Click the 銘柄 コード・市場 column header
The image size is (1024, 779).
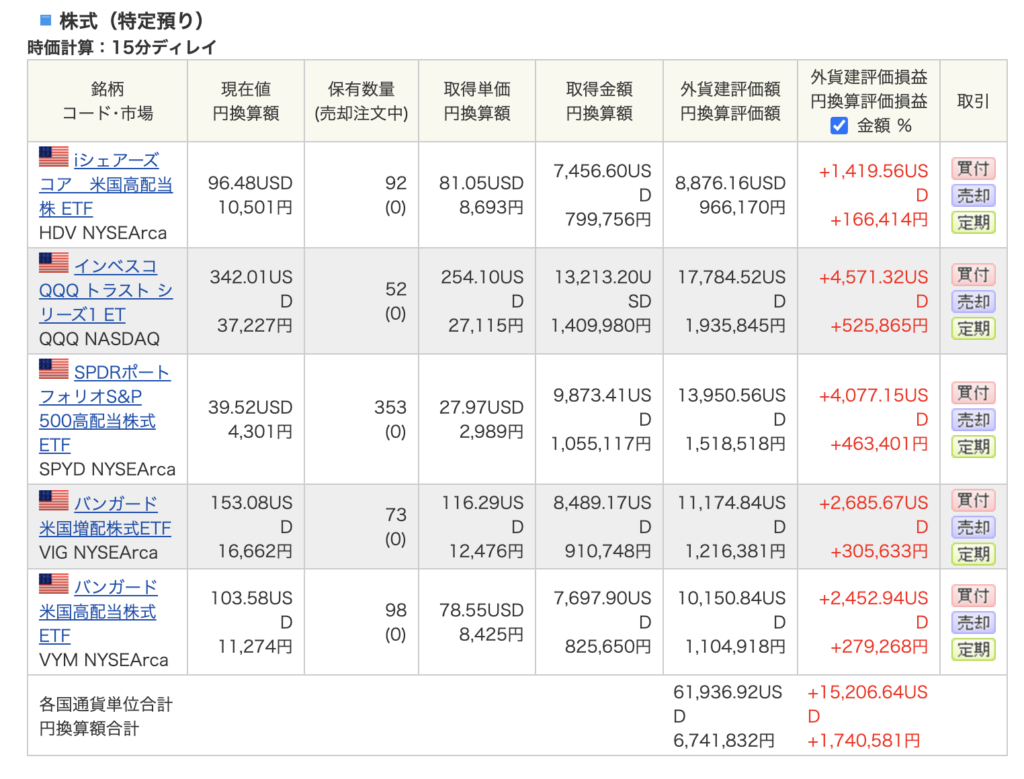coord(108,101)
